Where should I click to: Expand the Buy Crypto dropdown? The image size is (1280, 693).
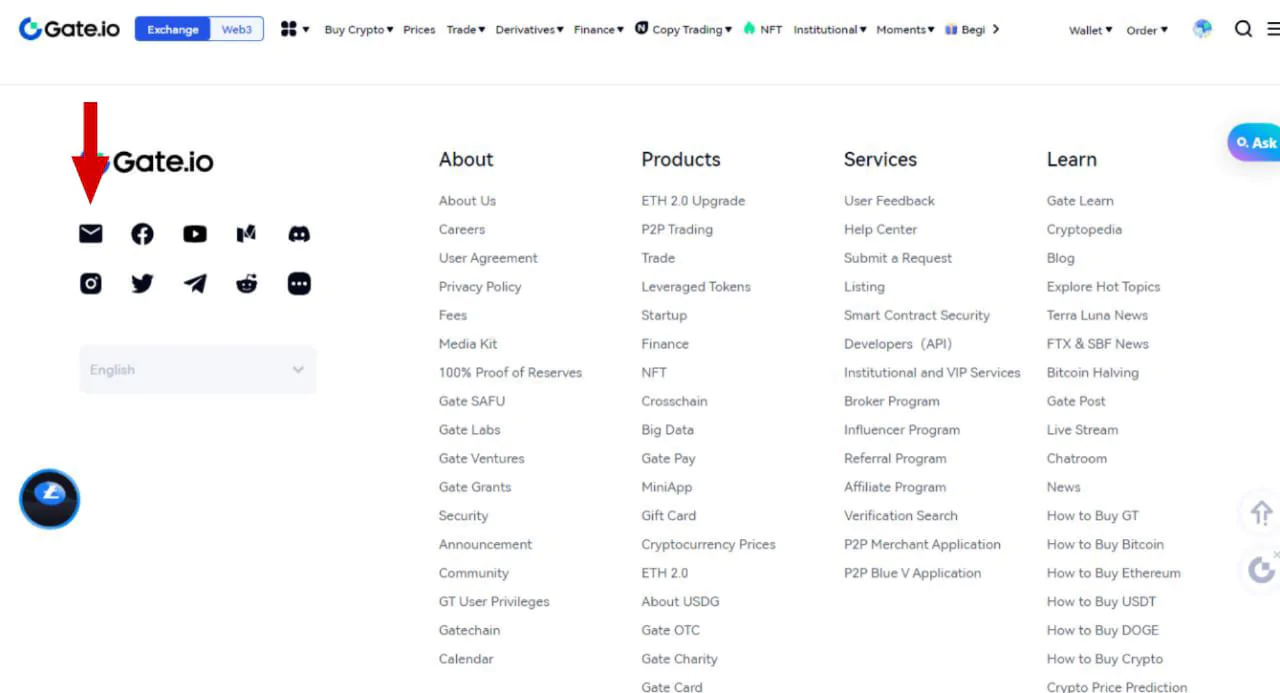coord(359,30)
